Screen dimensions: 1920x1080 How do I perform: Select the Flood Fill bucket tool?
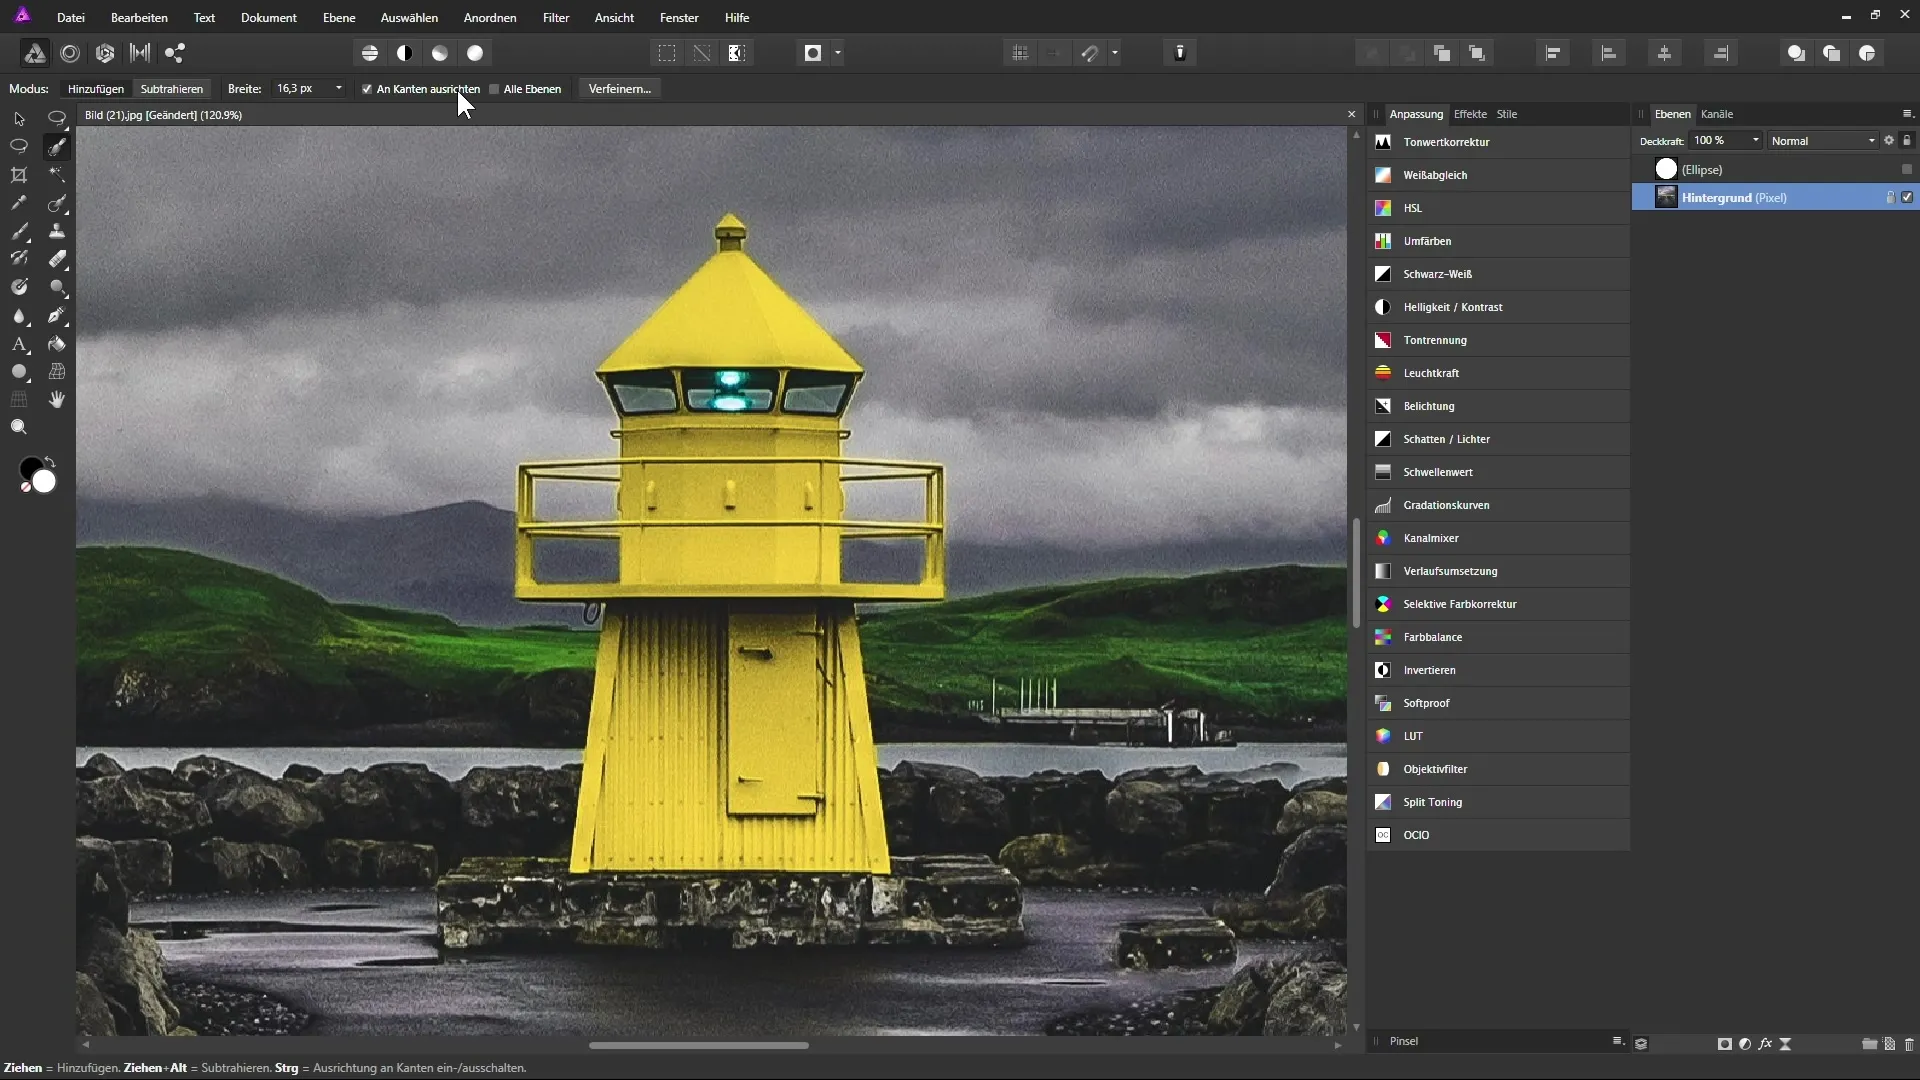[x=57, y=344]
